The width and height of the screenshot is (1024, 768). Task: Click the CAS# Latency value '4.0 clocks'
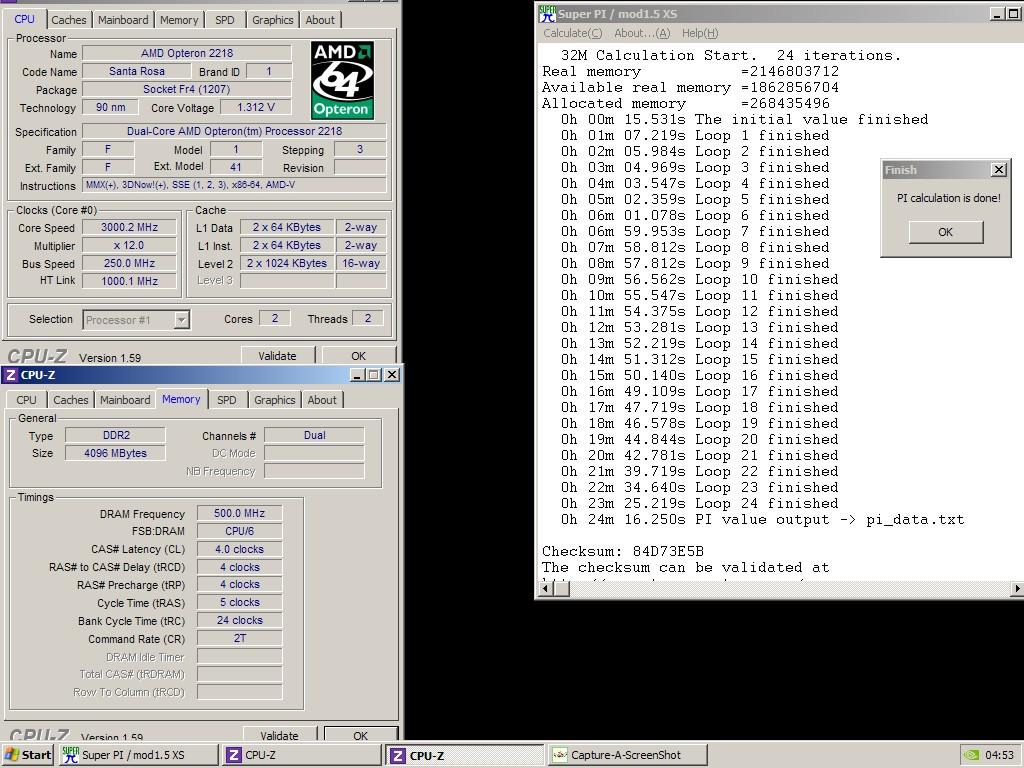[x=240, y=549]
